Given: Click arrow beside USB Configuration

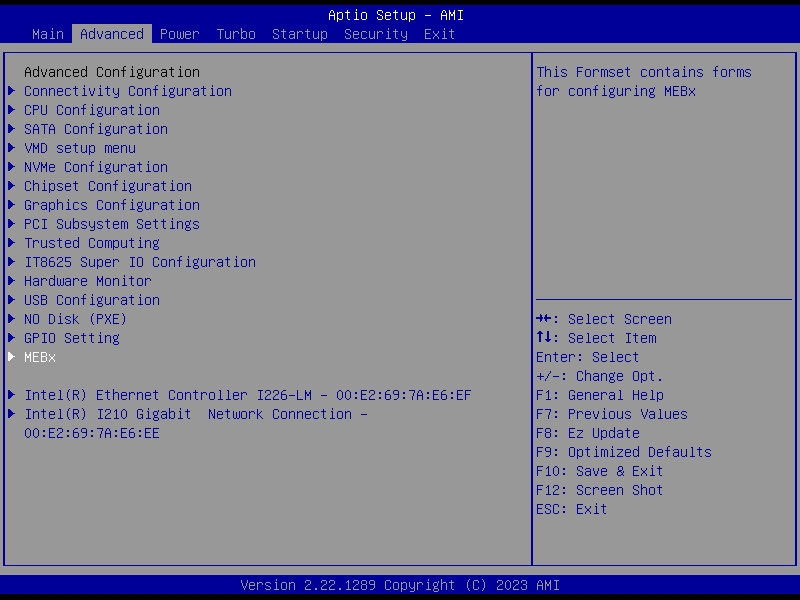Looking at the screenshot, I should 12,300.
